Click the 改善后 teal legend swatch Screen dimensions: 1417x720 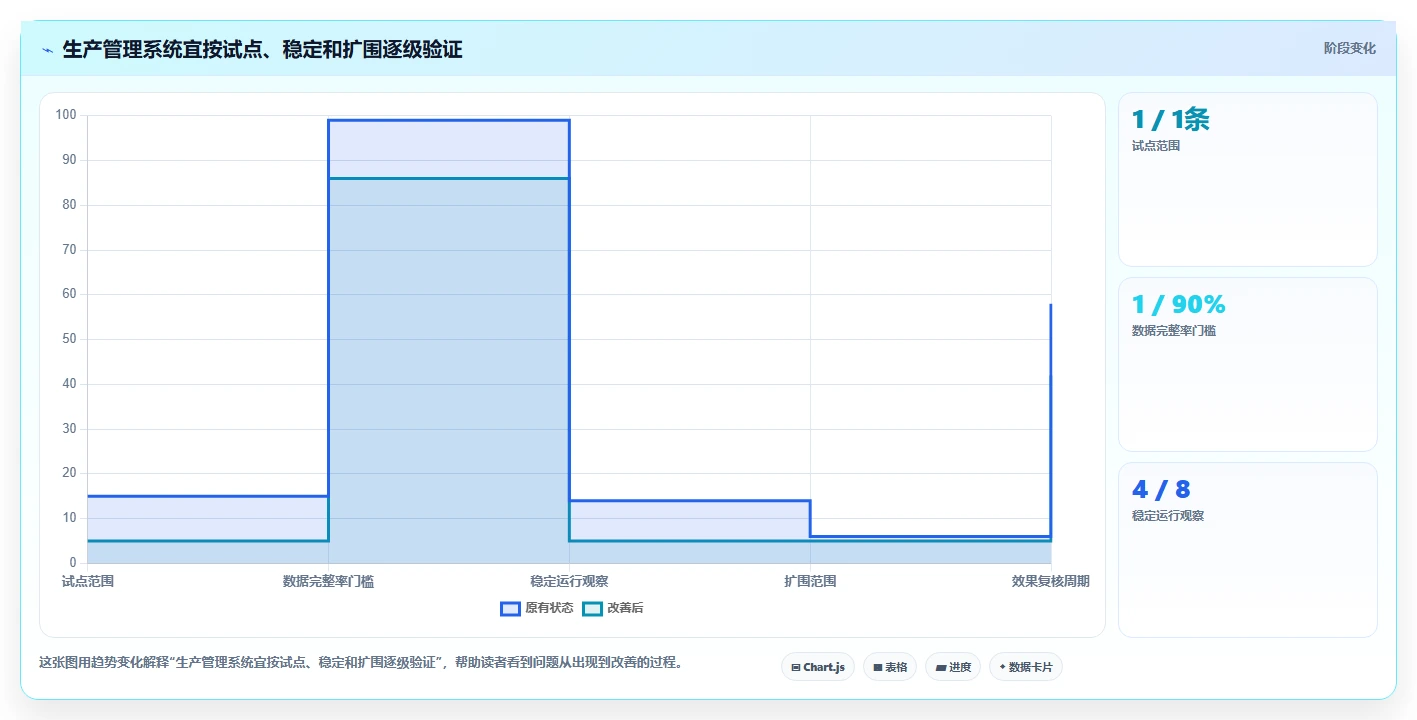[592, 608]
